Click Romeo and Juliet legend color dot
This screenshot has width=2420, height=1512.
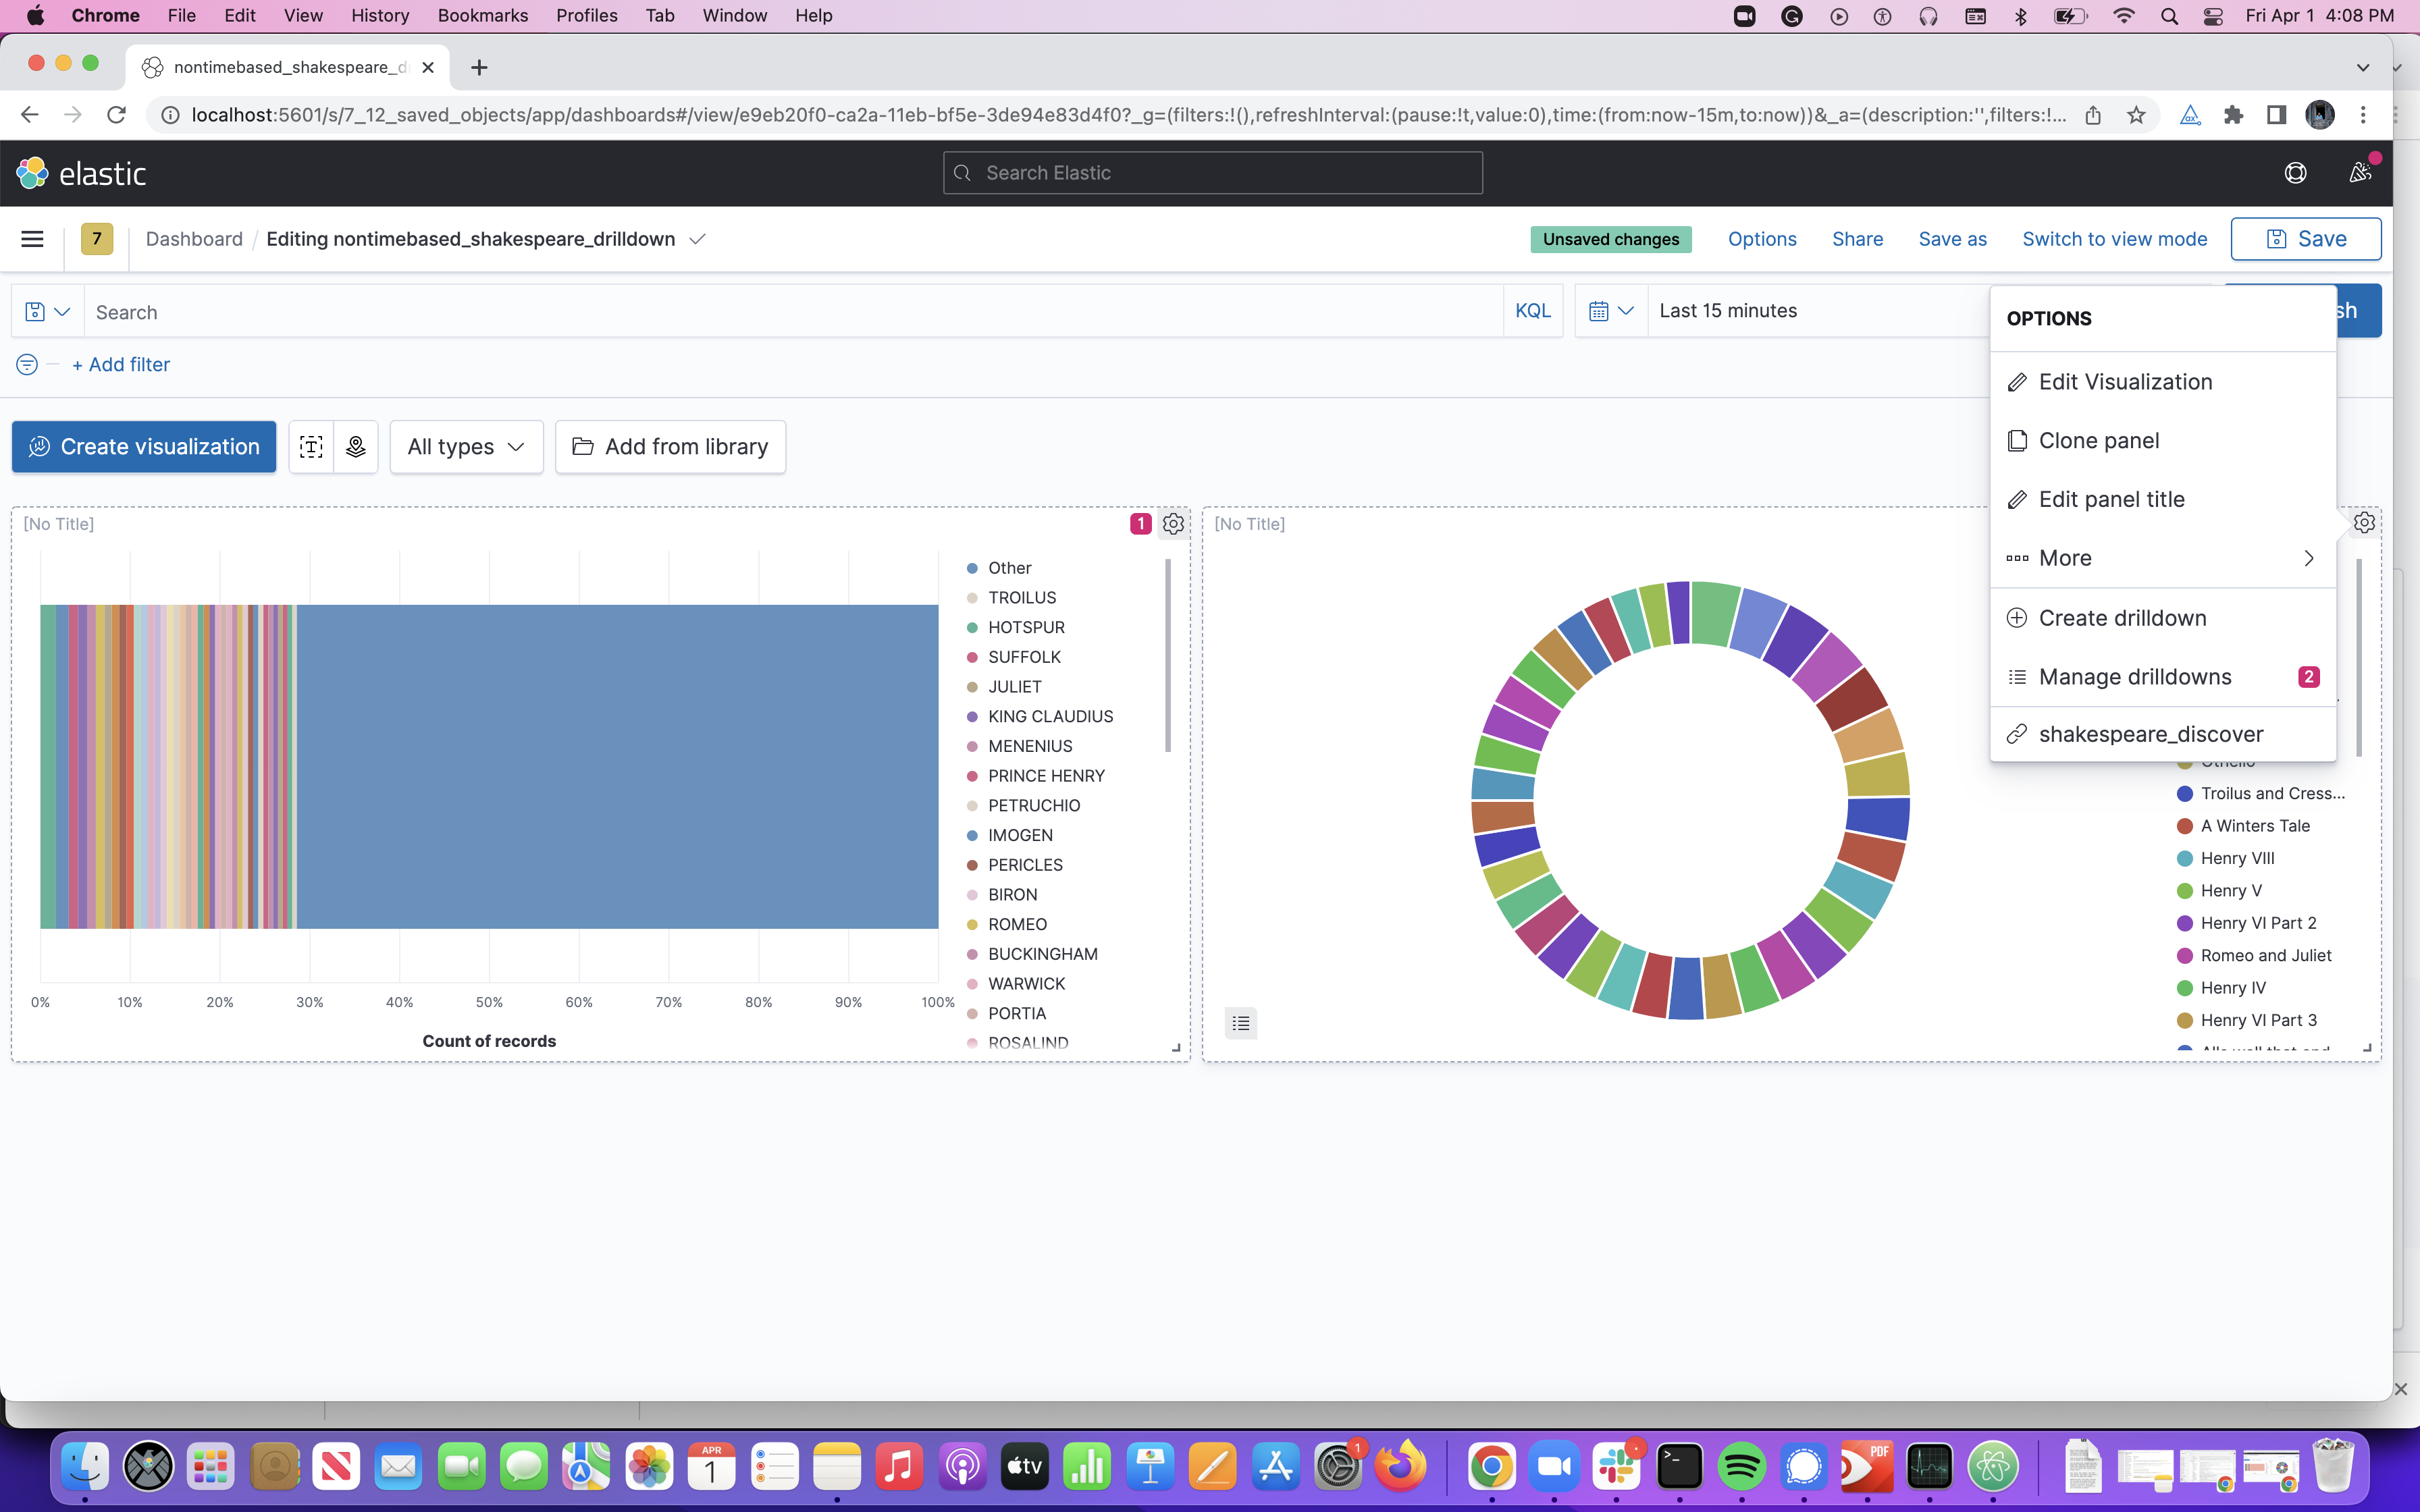(2185, 956)
